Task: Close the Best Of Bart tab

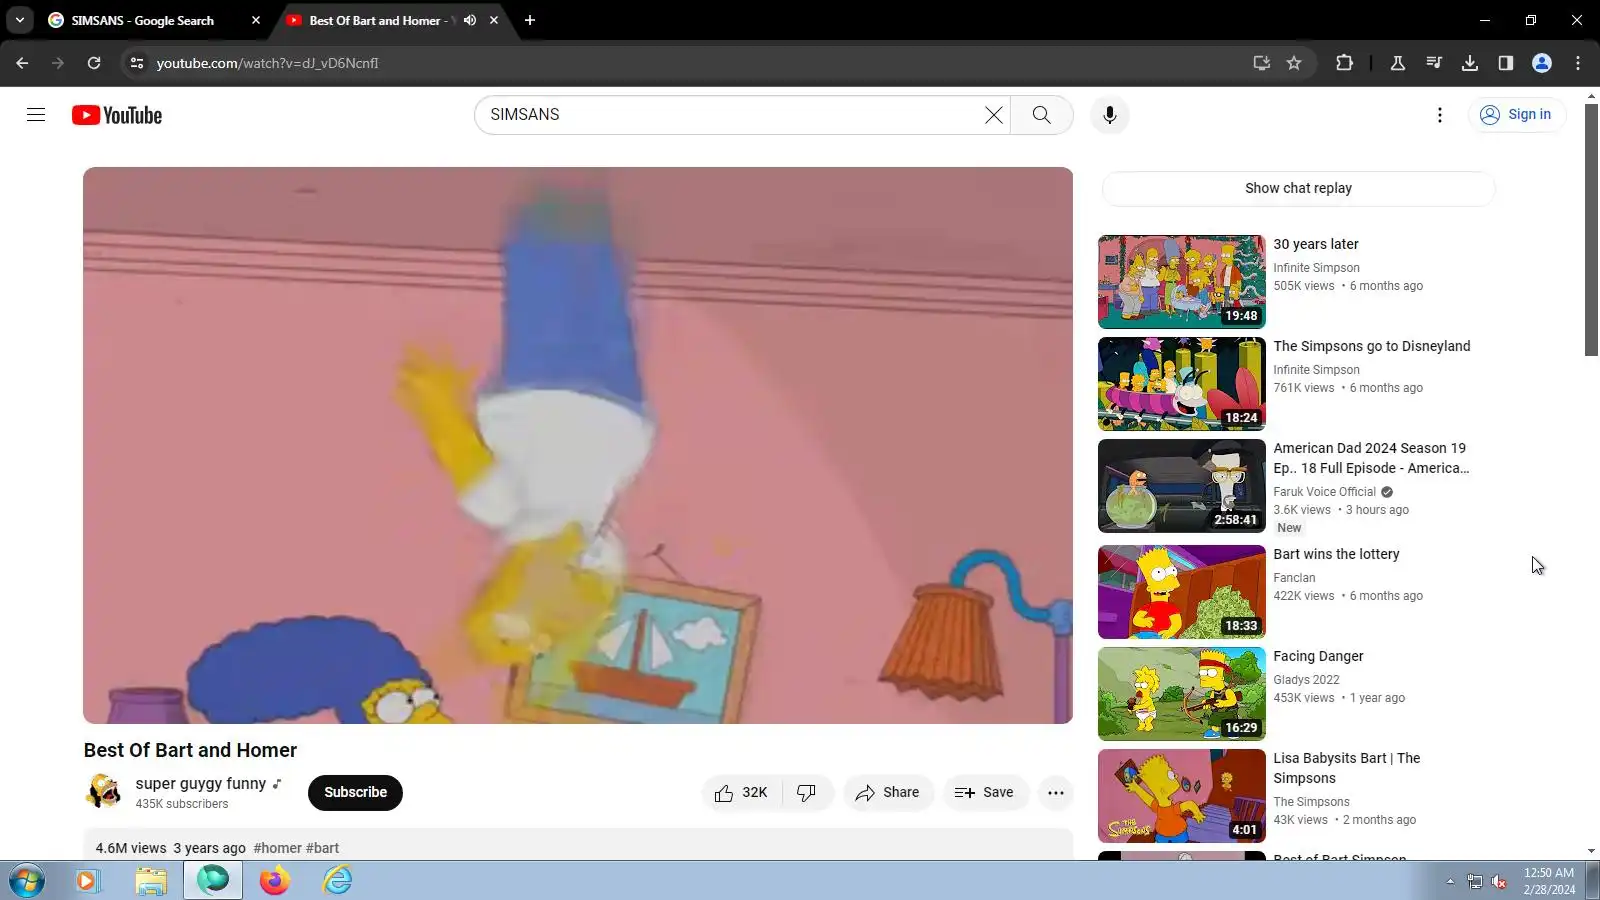Action: (x=494, y=20)
